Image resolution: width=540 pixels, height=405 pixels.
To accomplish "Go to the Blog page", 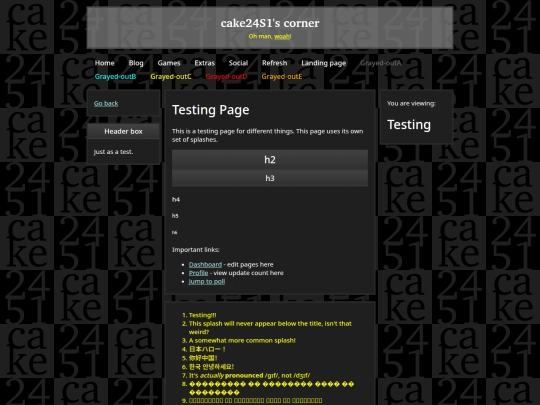I will pyautogui.click(x=136, y=63).
